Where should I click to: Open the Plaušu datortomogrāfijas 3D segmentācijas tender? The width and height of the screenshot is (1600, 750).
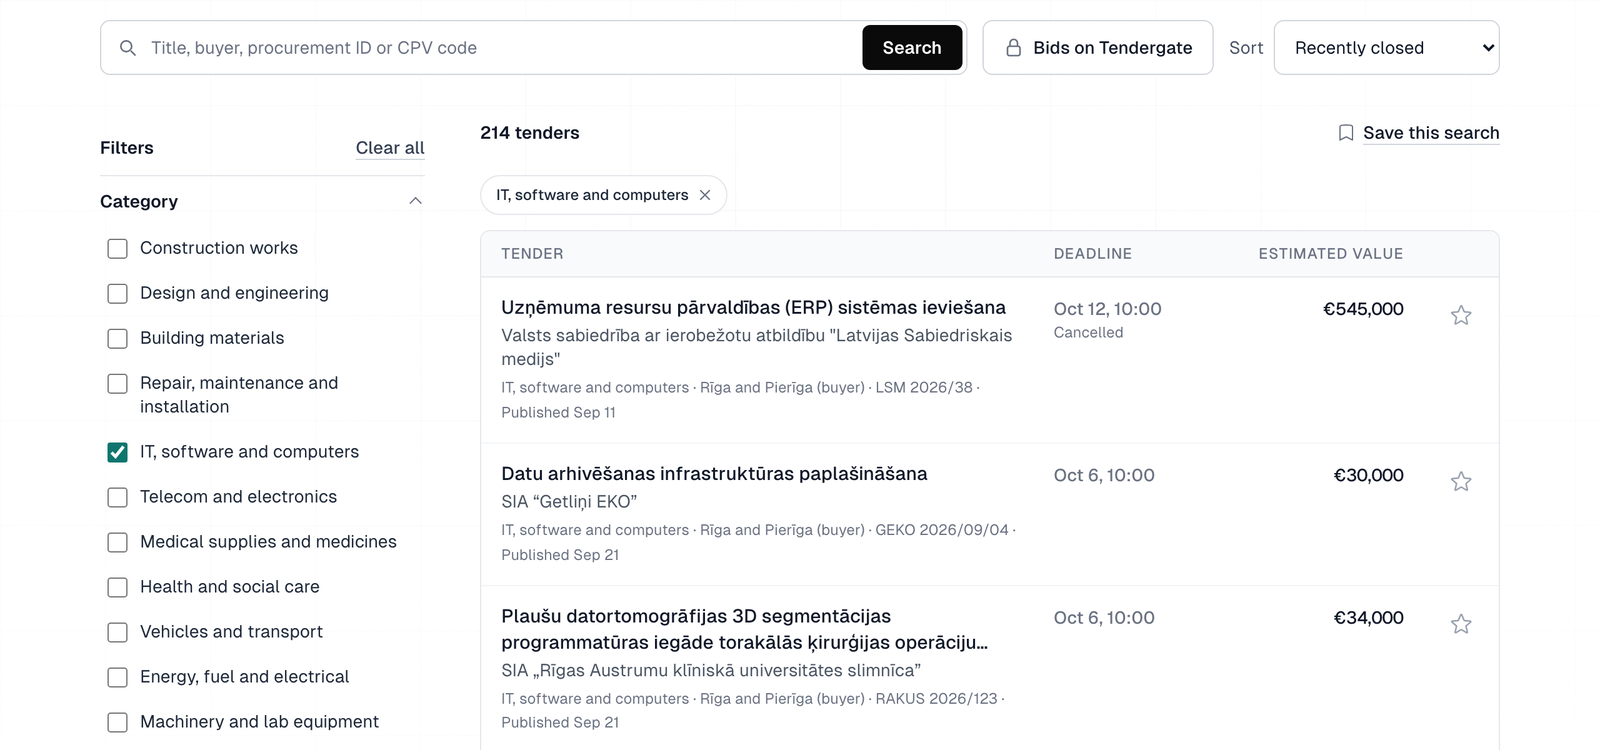[x=745, y=629]
